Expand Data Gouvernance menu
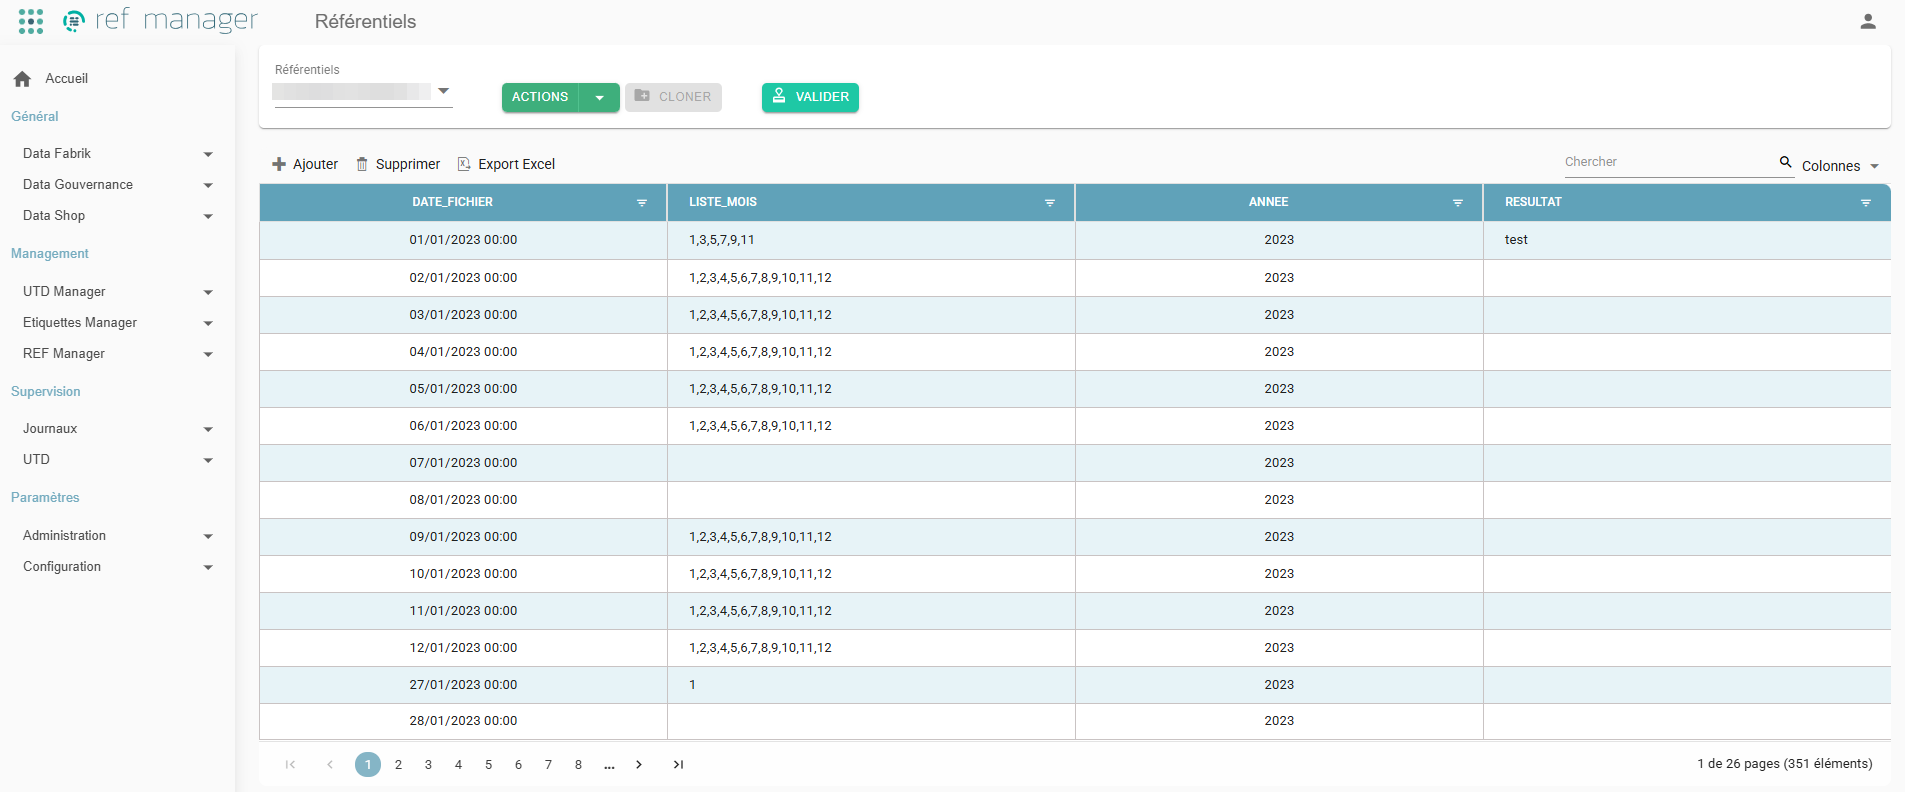Viewport: 1905px width, 792px height. click(x=117, y=185)
